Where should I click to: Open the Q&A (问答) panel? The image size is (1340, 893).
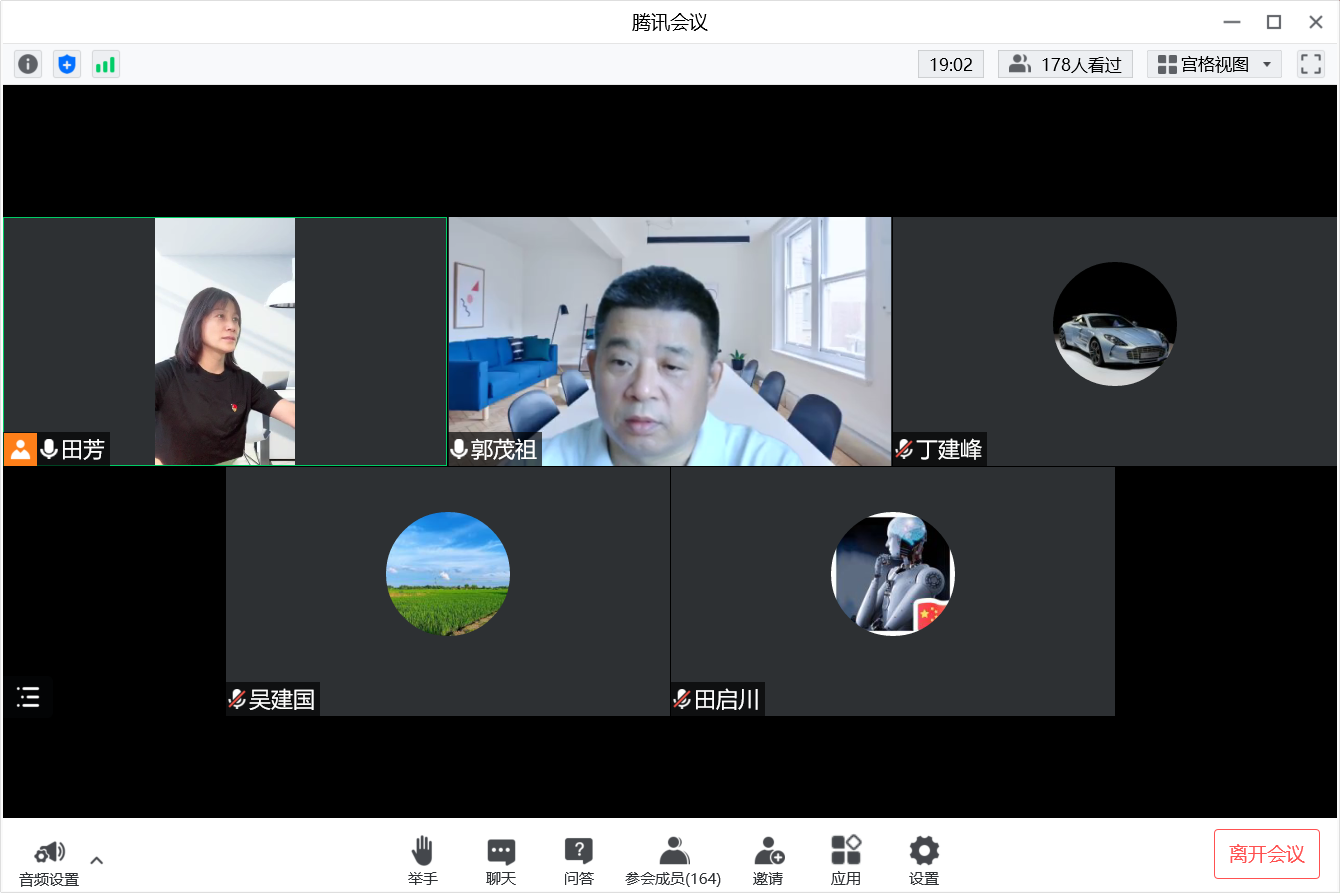[578, 861]
